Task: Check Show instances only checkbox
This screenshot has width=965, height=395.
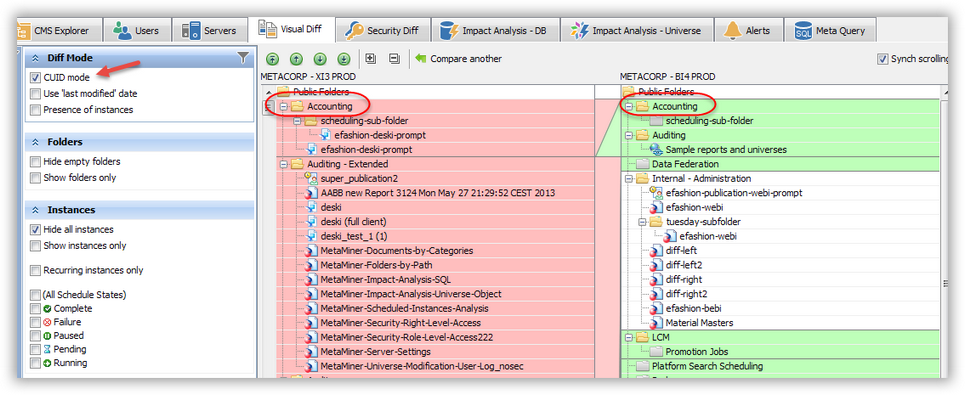Action: [35, 245]
